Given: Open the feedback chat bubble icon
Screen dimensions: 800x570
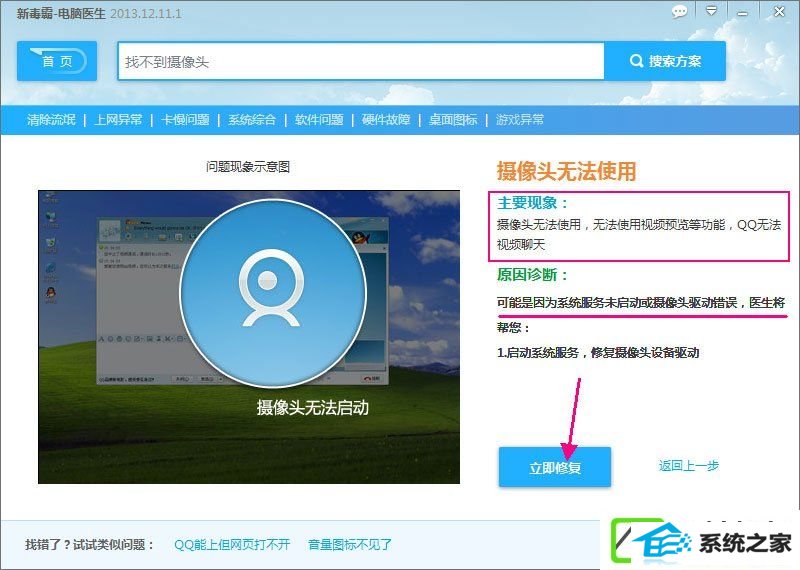Looking at the screenshot, I should [679, 12].
